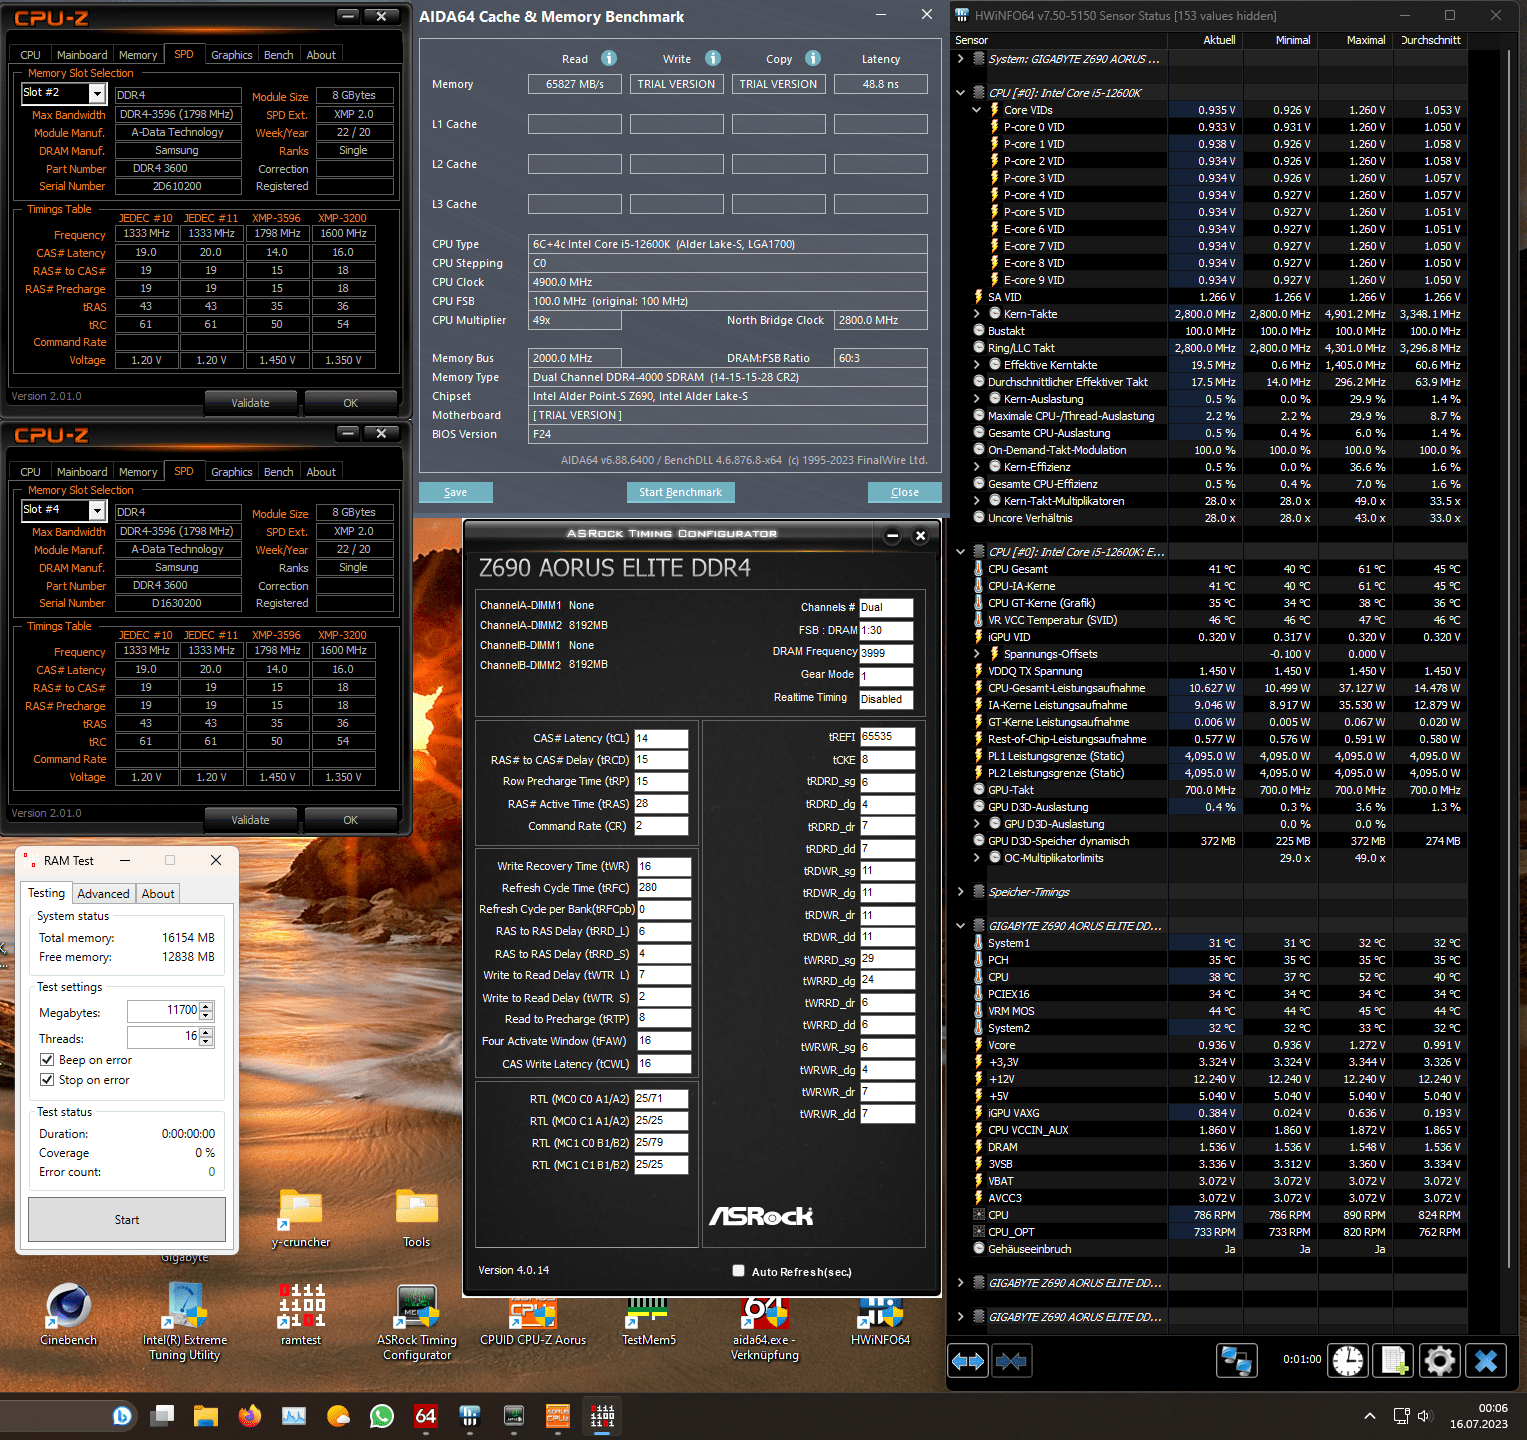1527x1440 pixels.
Task: Click Megabytes input field showing 11700
Action: (x=163, y=1010)
